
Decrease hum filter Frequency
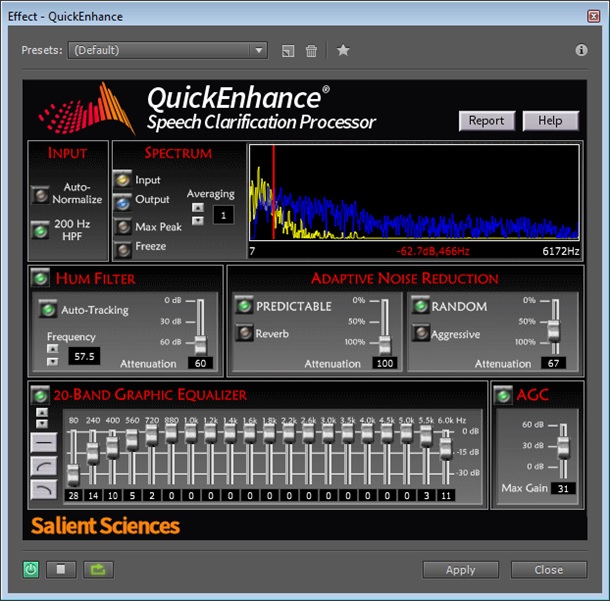[x=53, y=362]
